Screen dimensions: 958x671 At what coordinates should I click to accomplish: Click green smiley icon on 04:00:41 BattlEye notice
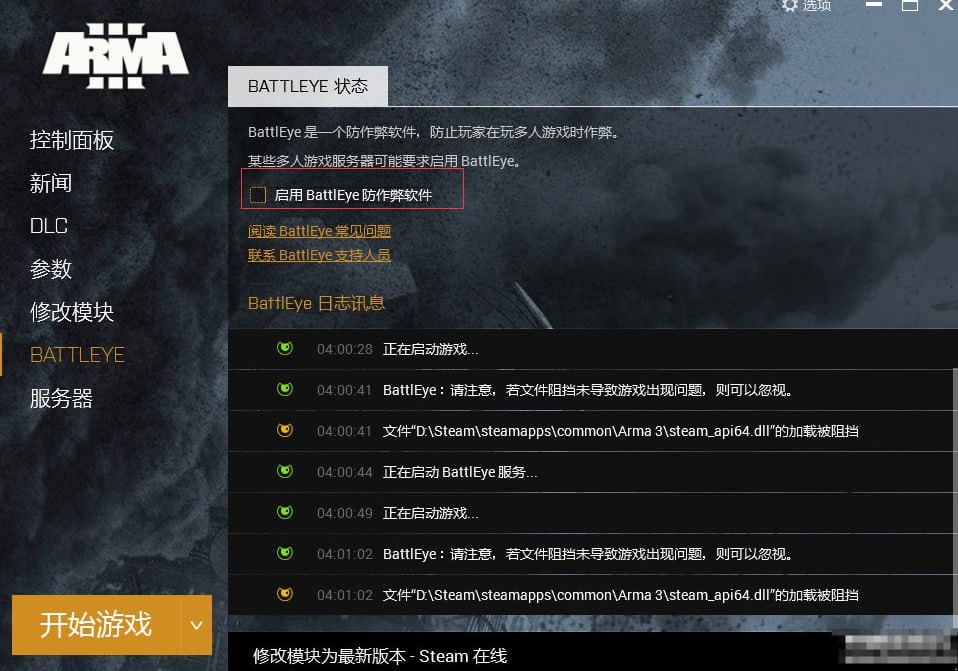(x=284, y=390)
